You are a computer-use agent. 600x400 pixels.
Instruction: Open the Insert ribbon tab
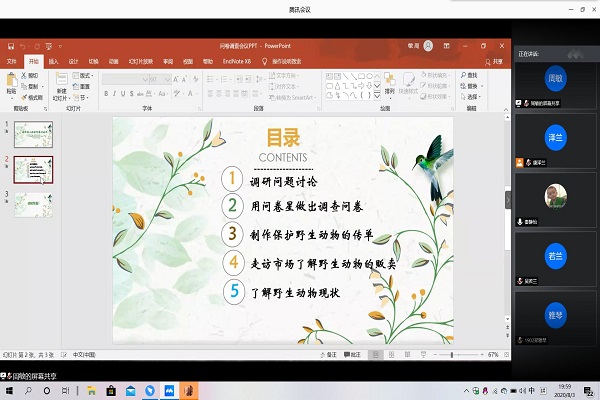tap(53, 60)
